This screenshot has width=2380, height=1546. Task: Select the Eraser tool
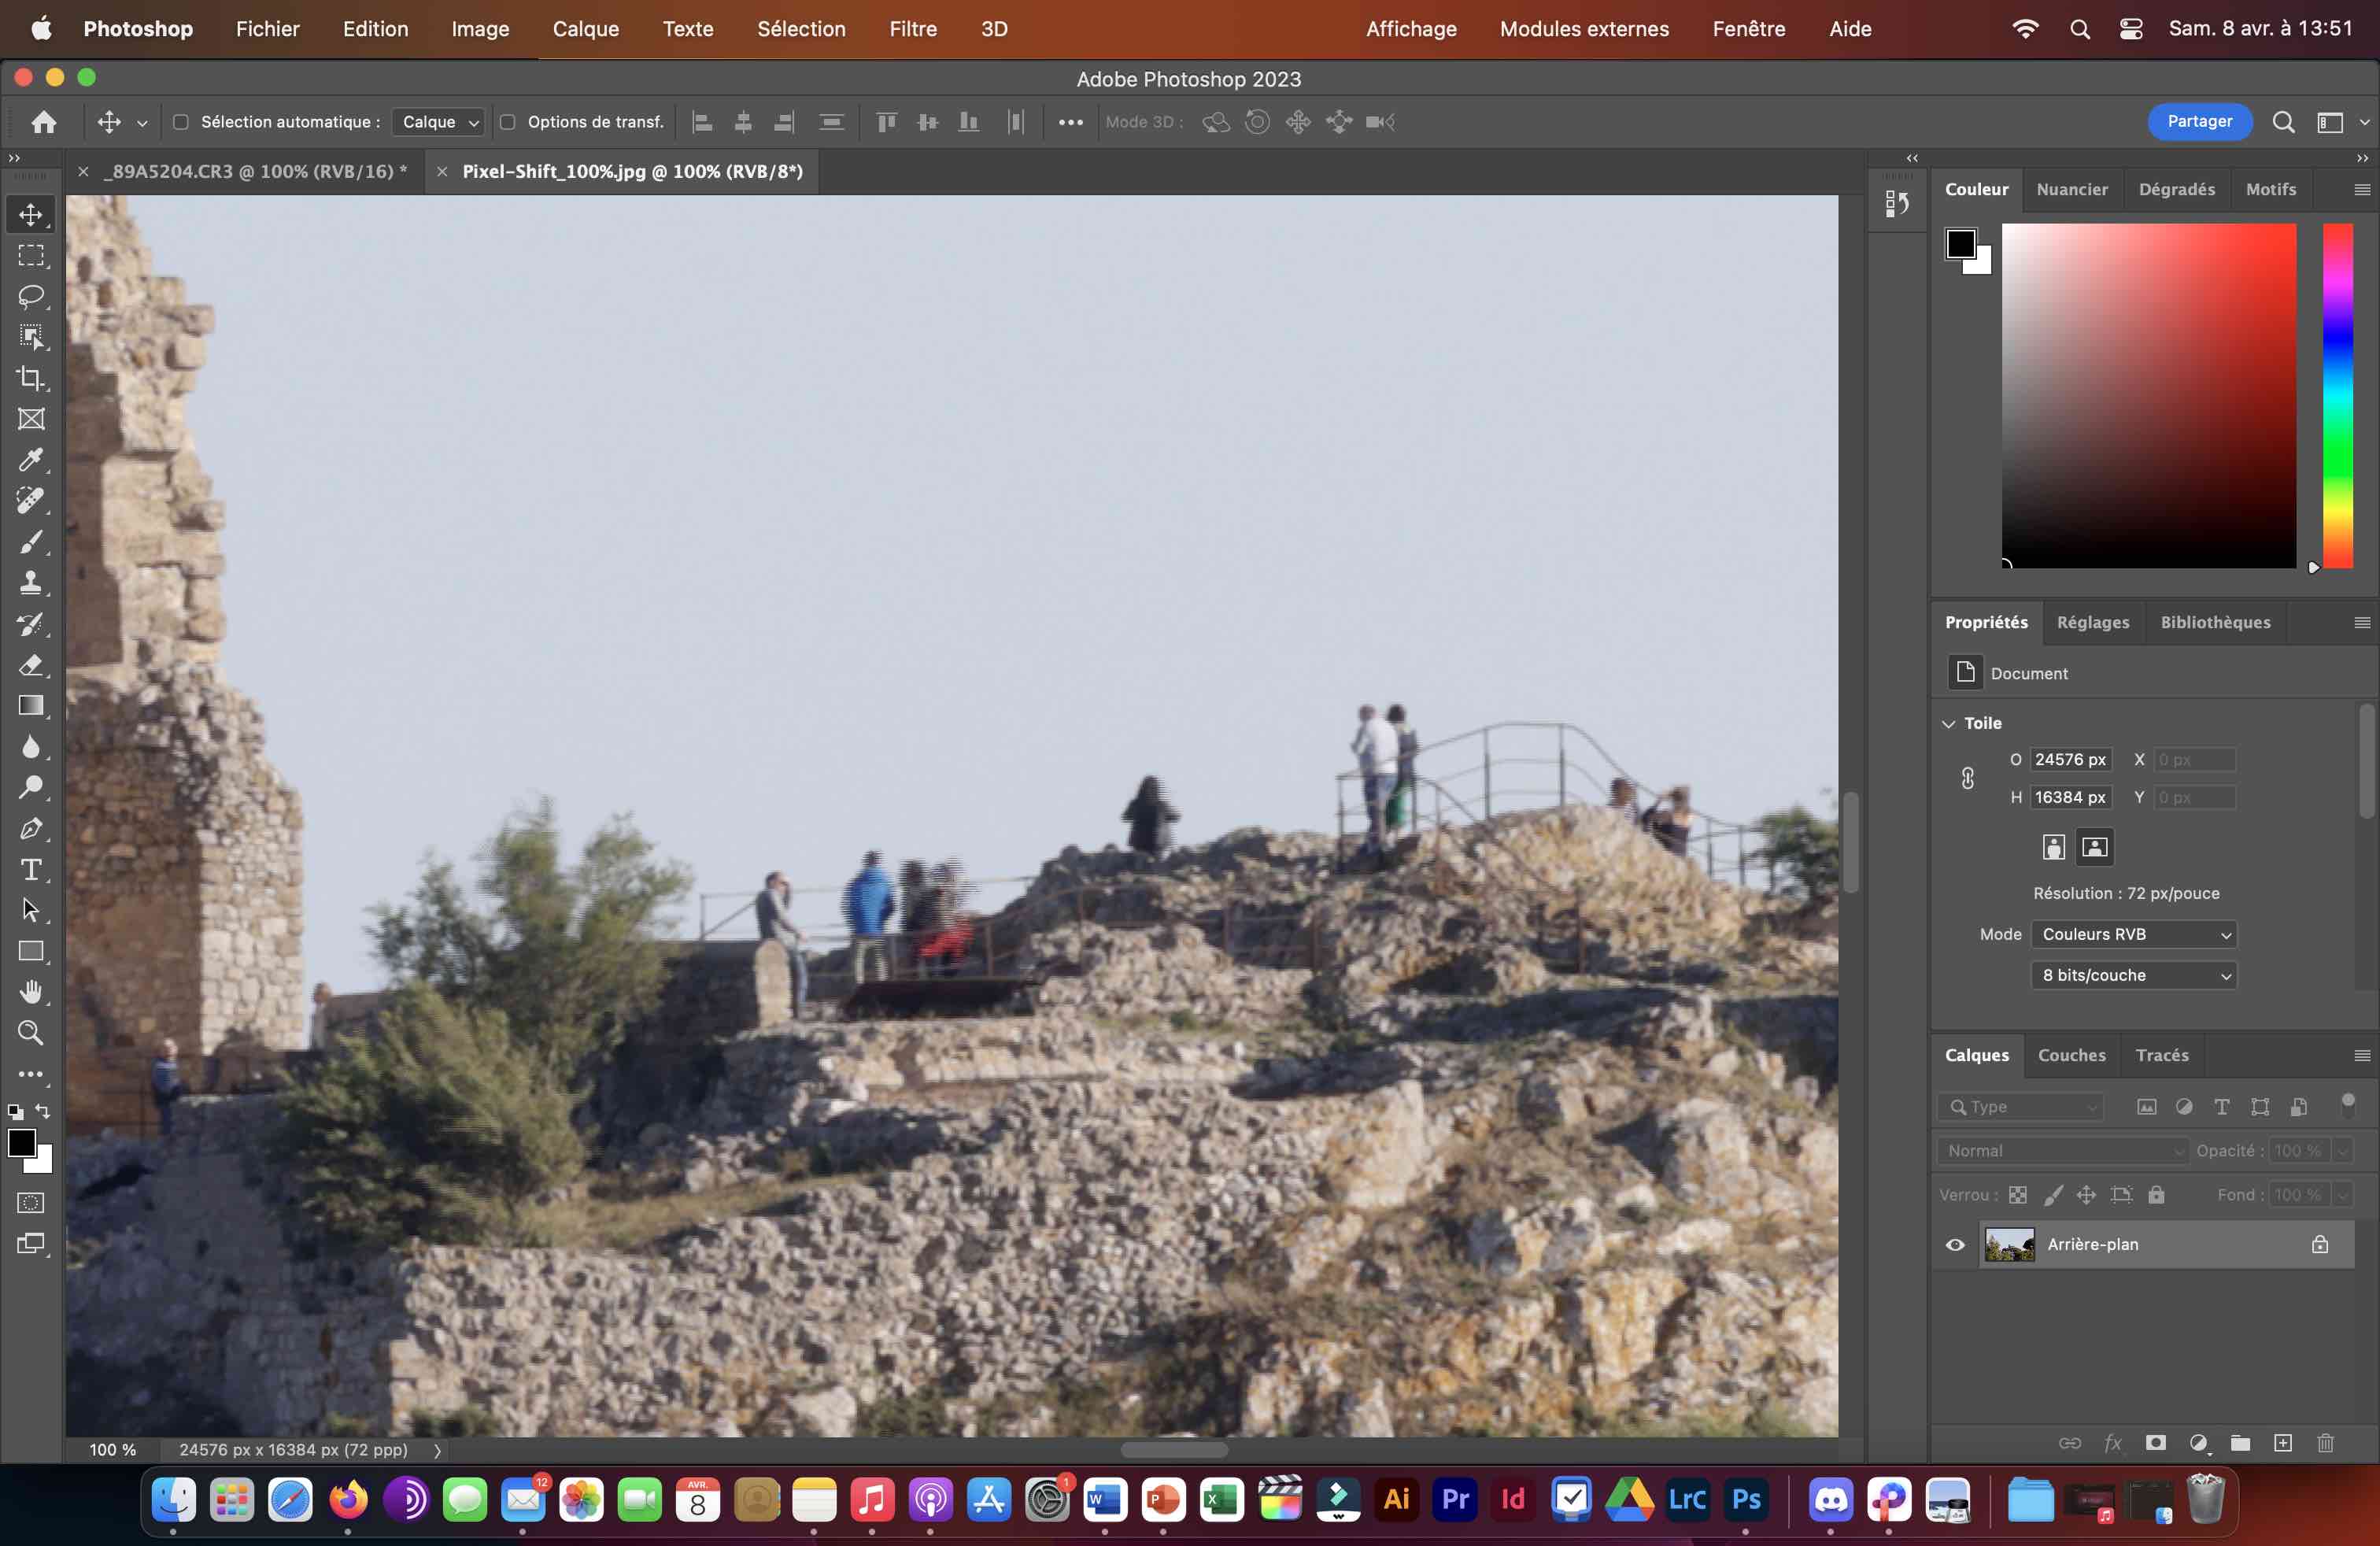(31, 665)
